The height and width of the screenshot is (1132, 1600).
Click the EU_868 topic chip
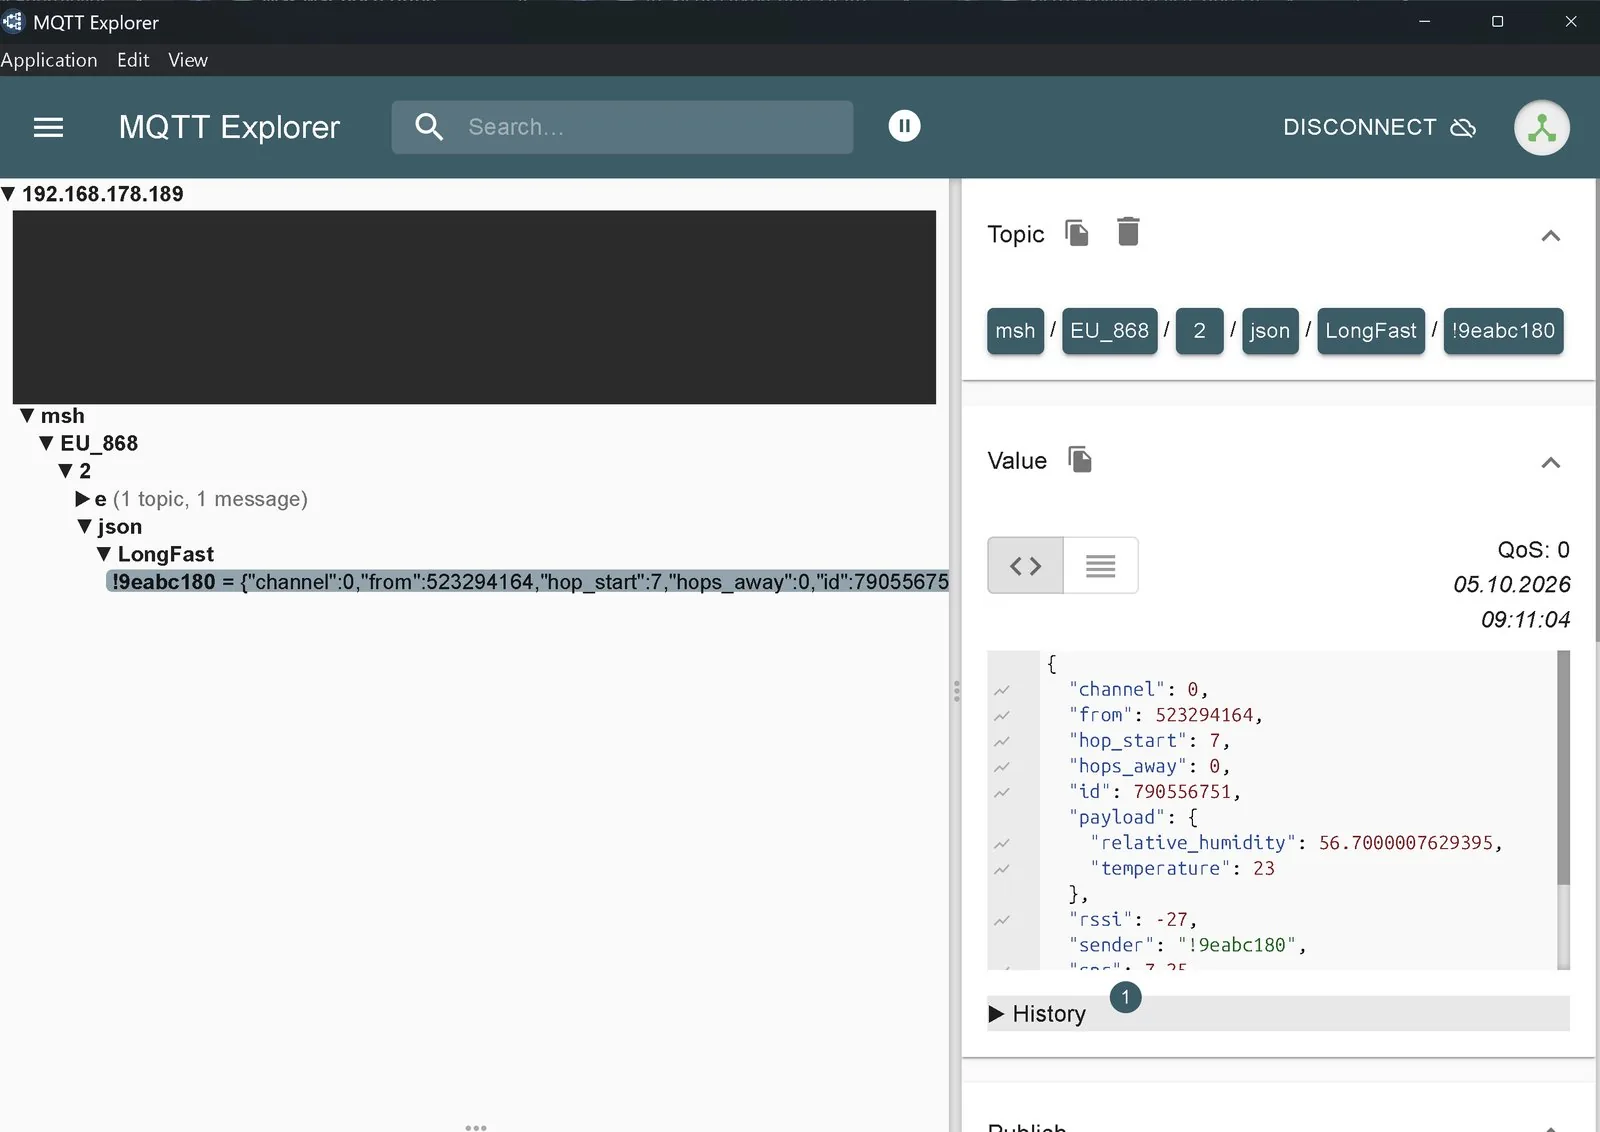click(x=1109, y=331)
